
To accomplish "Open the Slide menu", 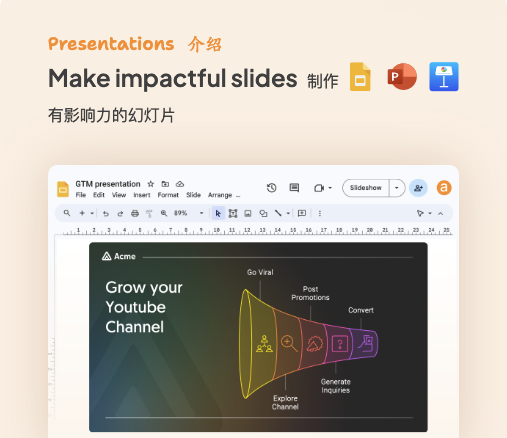I will [193, 195].
